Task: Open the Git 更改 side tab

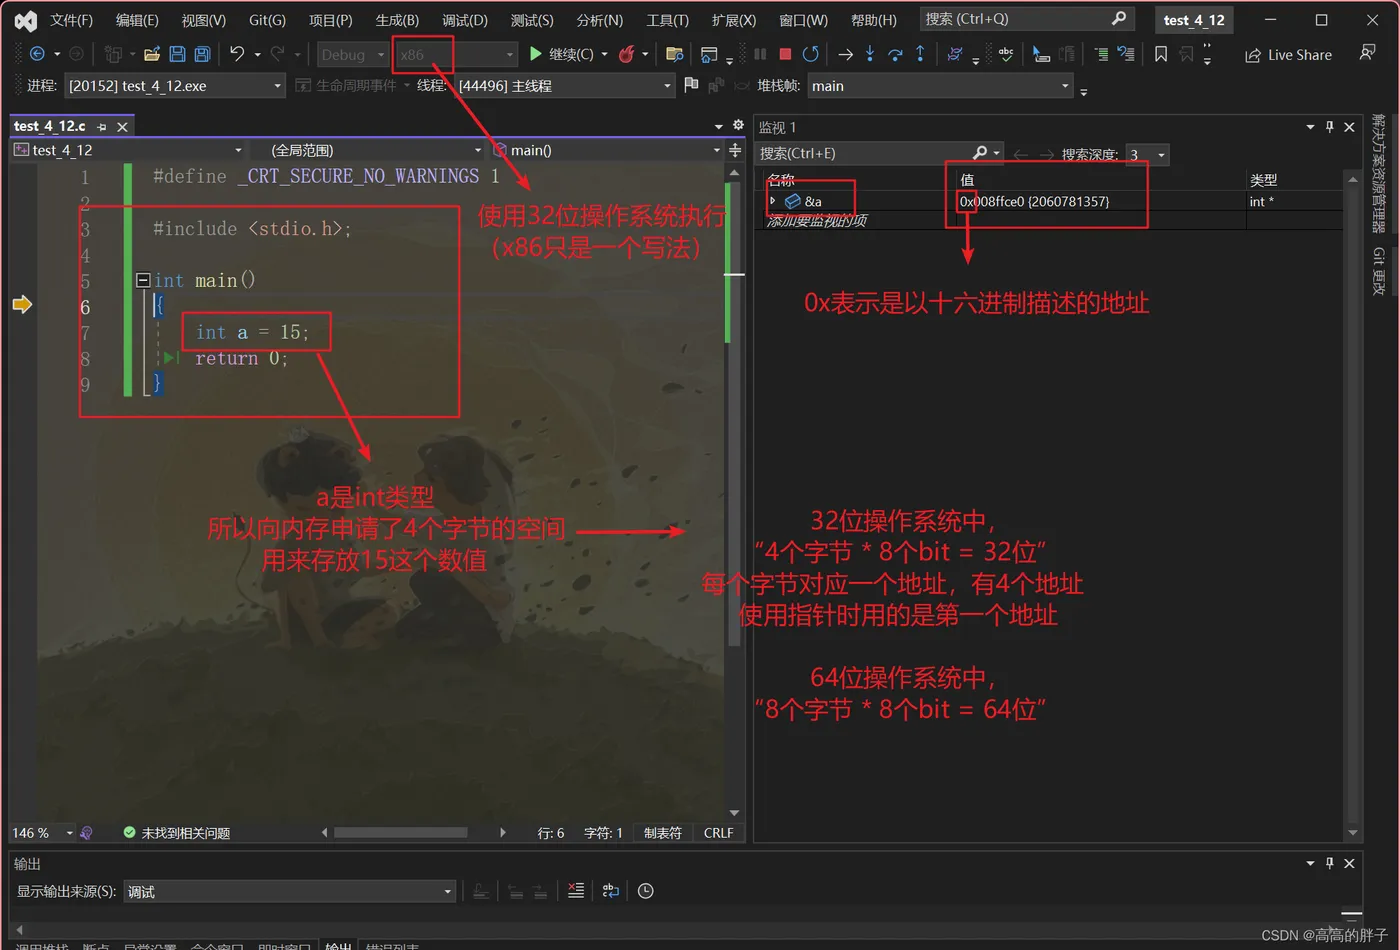Action: (1378, 271)
